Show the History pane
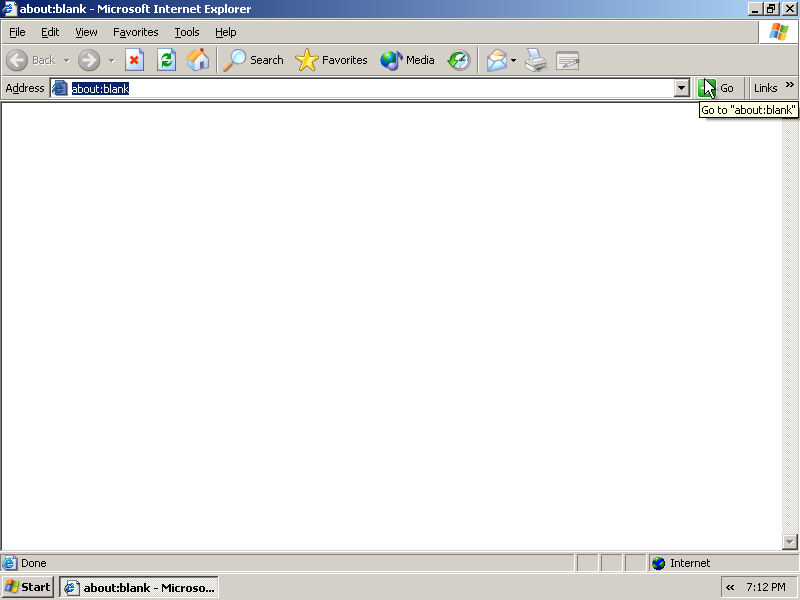The image size is (800, 600). pyautogui.click(x=459, y=60)
